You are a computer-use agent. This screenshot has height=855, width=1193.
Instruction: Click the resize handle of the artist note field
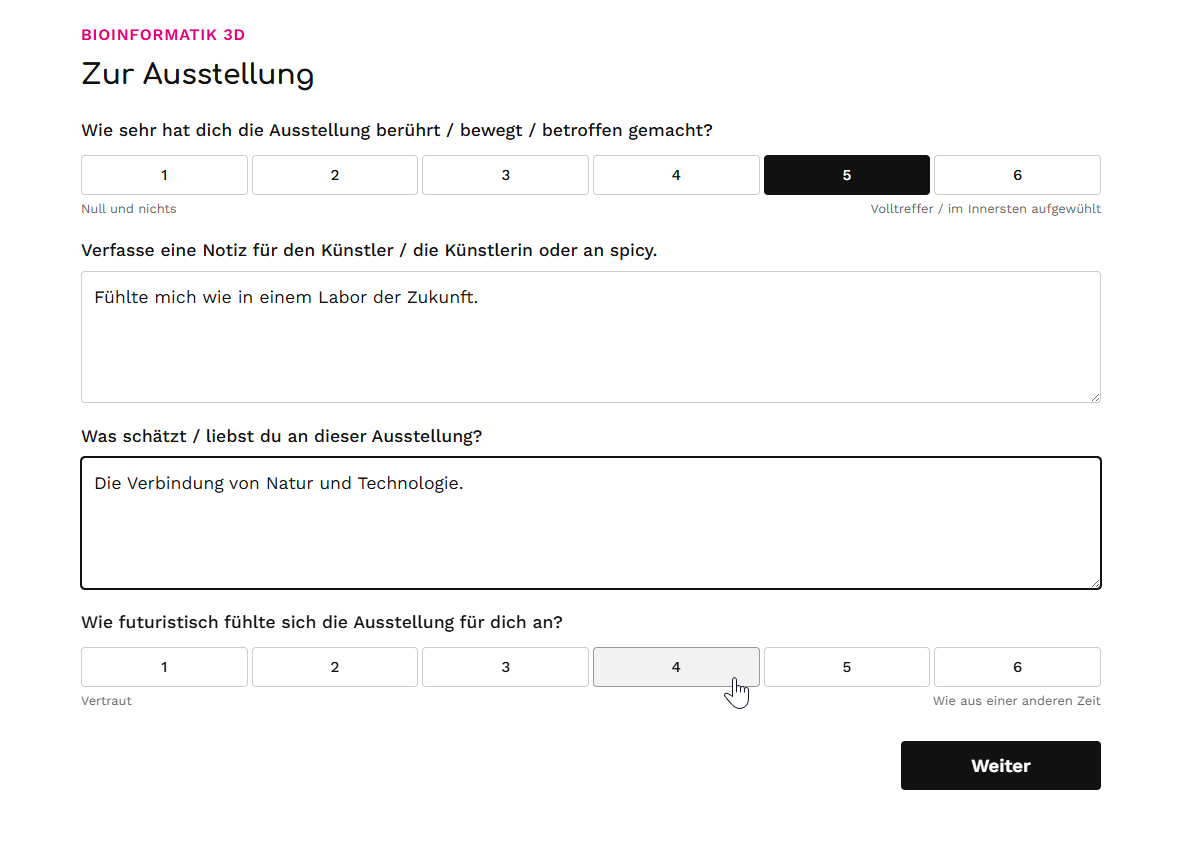pos(1095,397)
